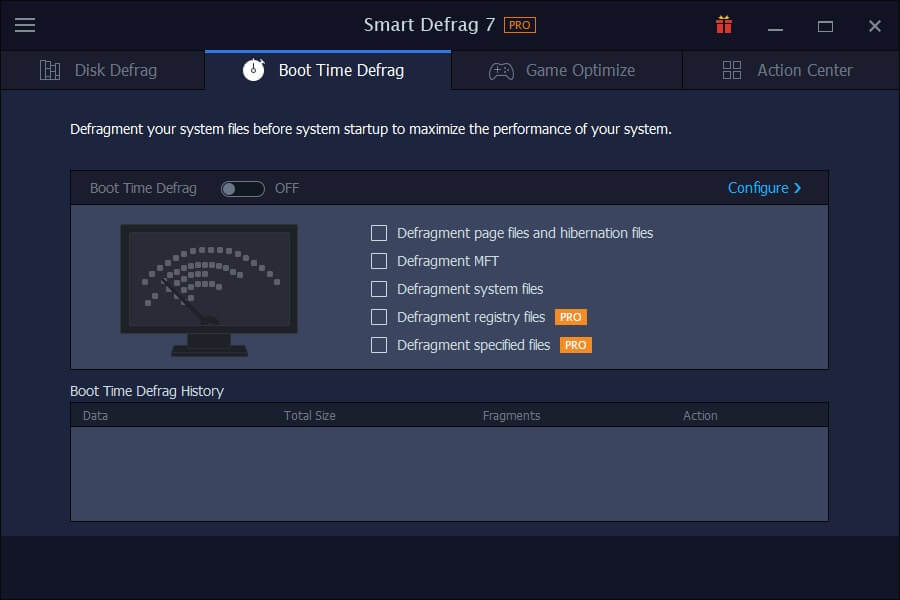Click the PRO badge beside Smart Defrag 7
The image size is (900, 600).
click(x=522, y=24)
